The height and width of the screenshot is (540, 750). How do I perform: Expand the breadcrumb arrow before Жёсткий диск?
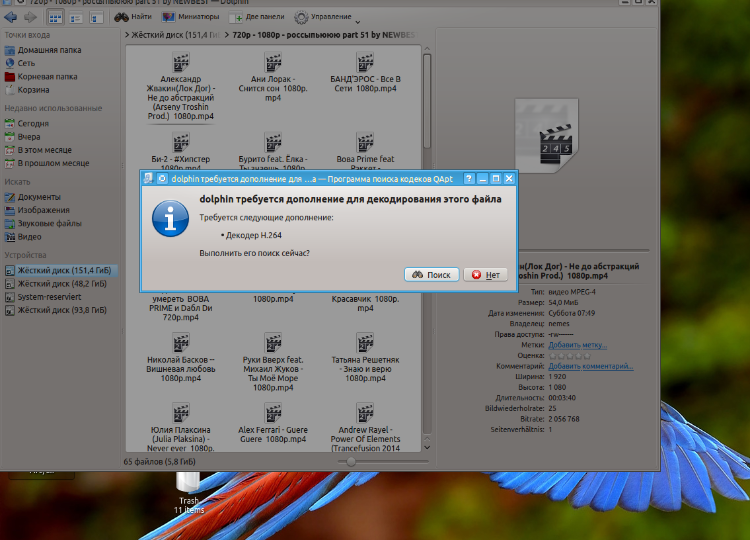(128, 36)
